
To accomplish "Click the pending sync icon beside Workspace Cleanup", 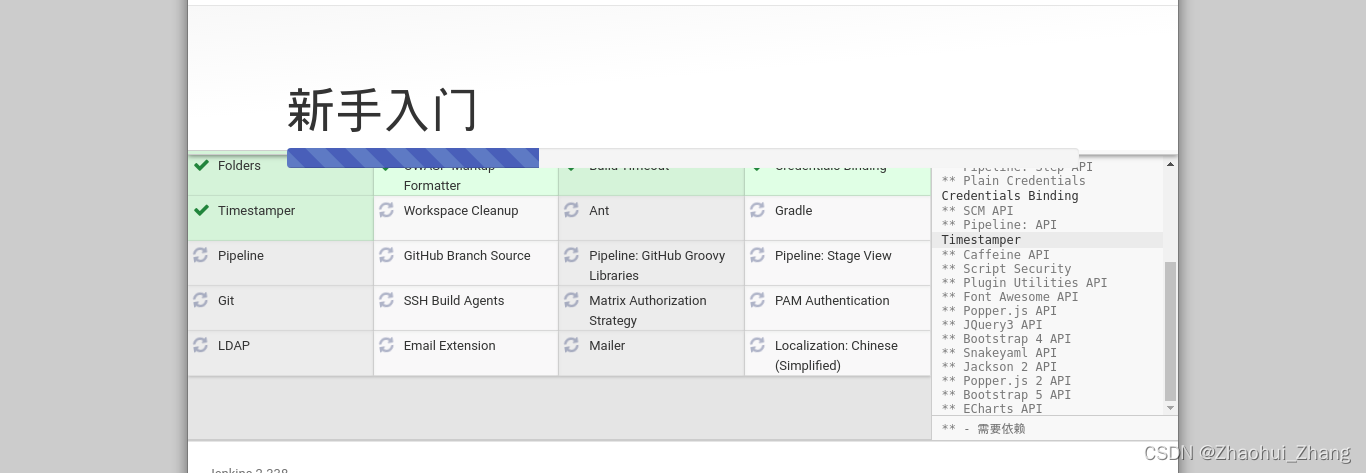I will (386, 211).
